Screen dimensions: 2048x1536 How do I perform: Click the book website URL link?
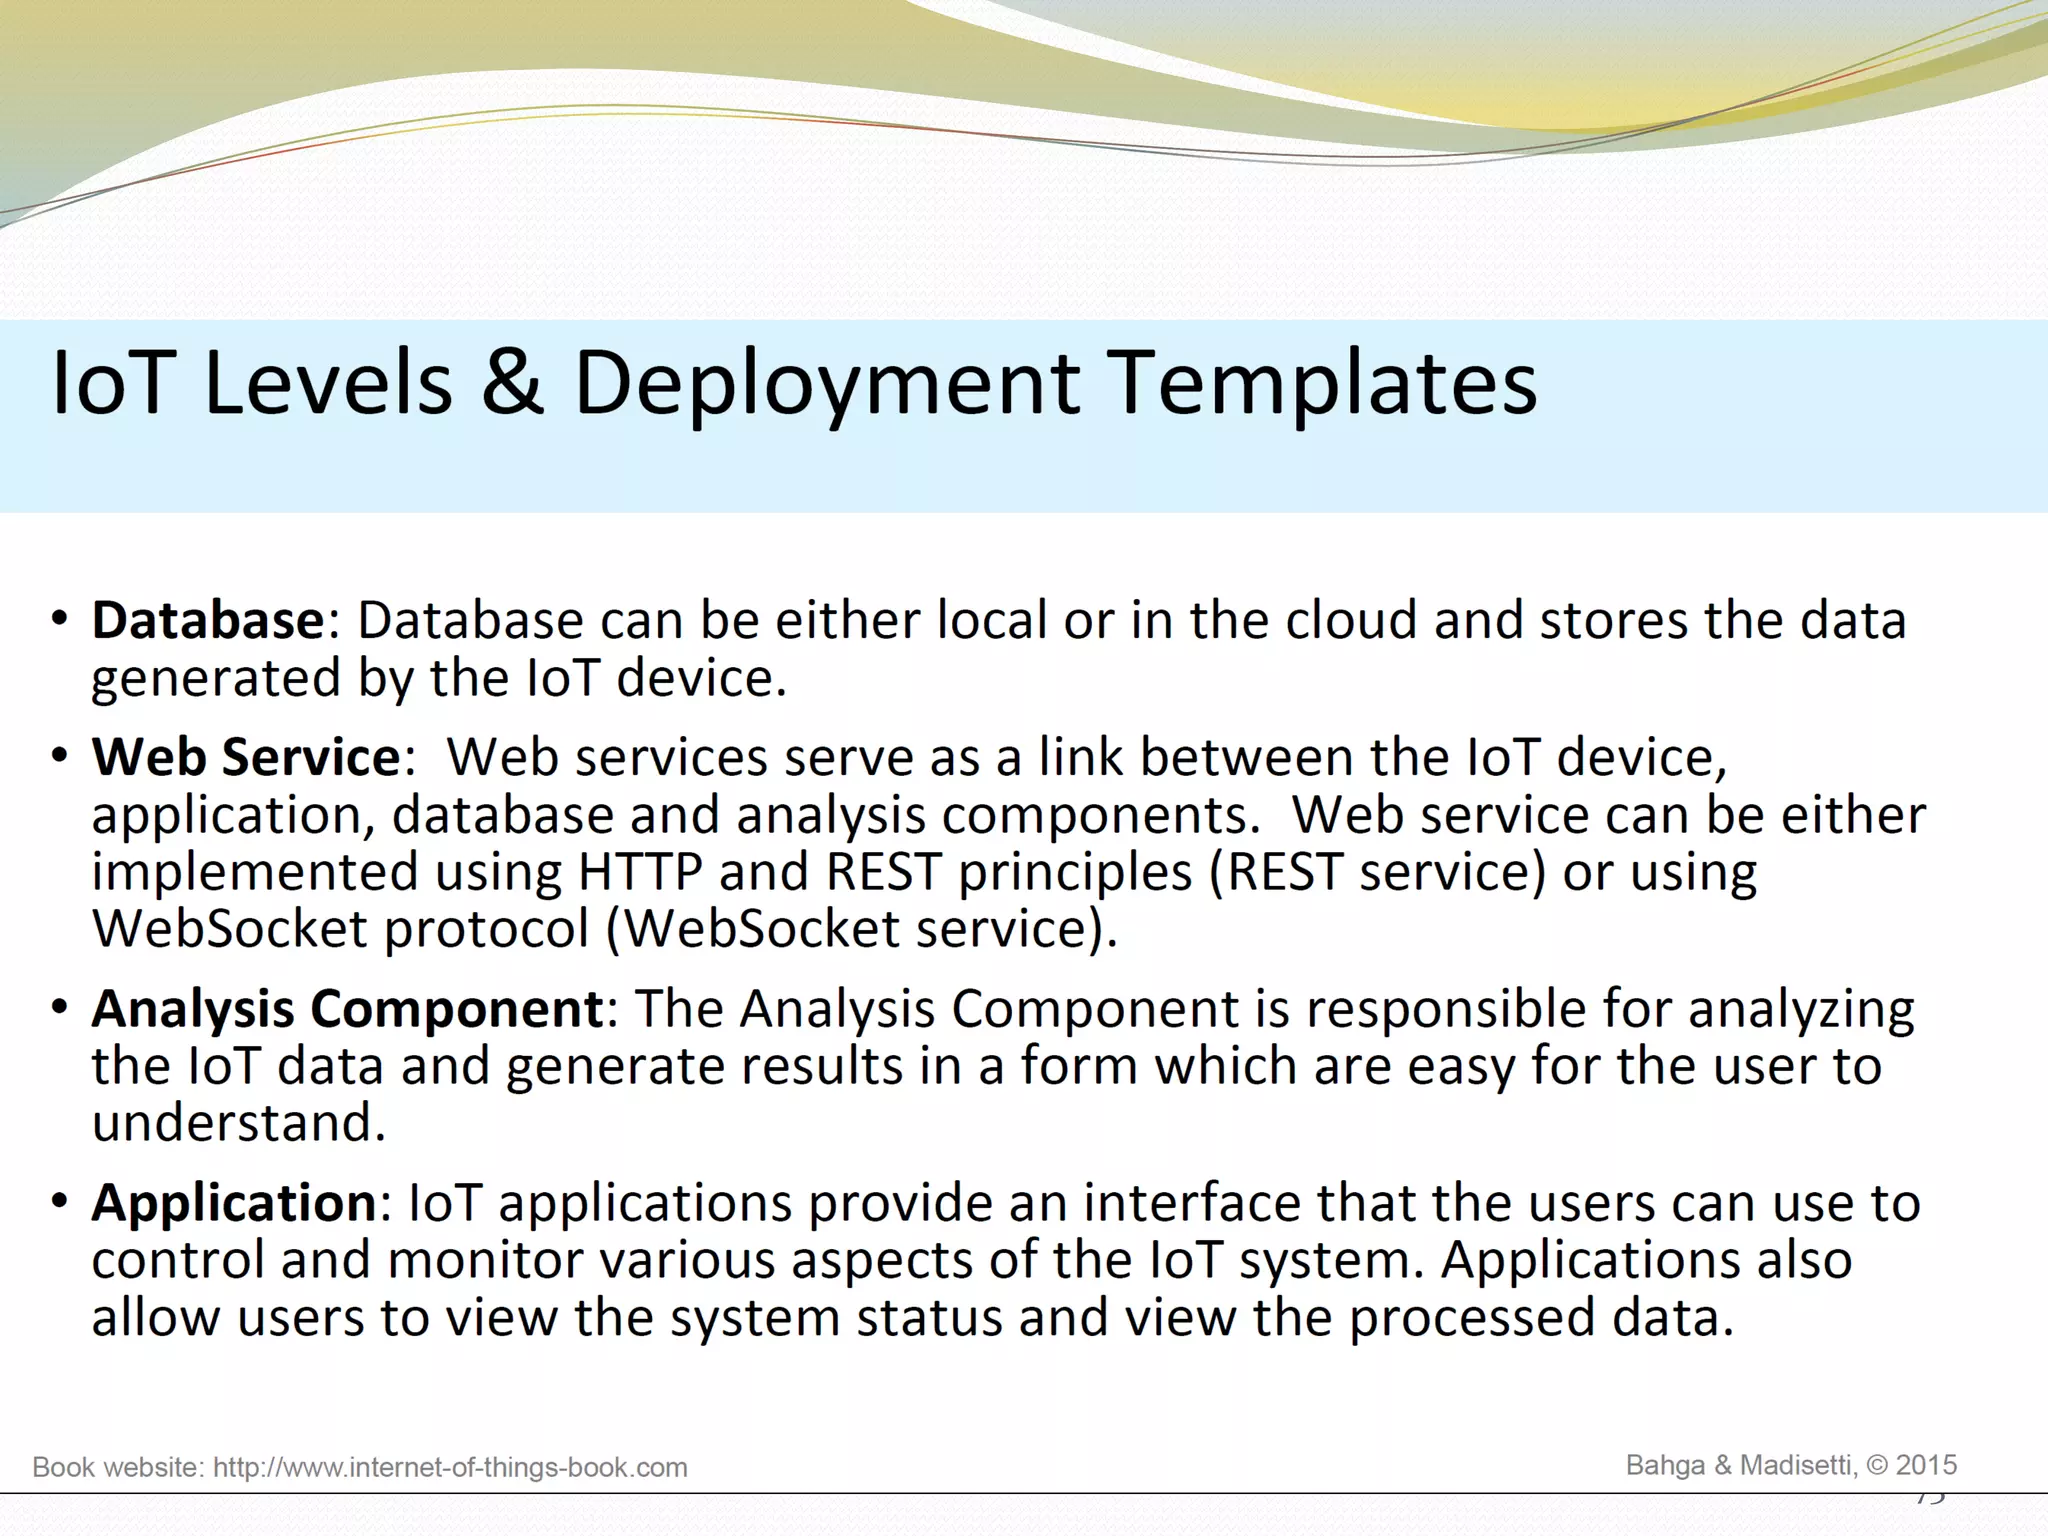click(450, 1467)
